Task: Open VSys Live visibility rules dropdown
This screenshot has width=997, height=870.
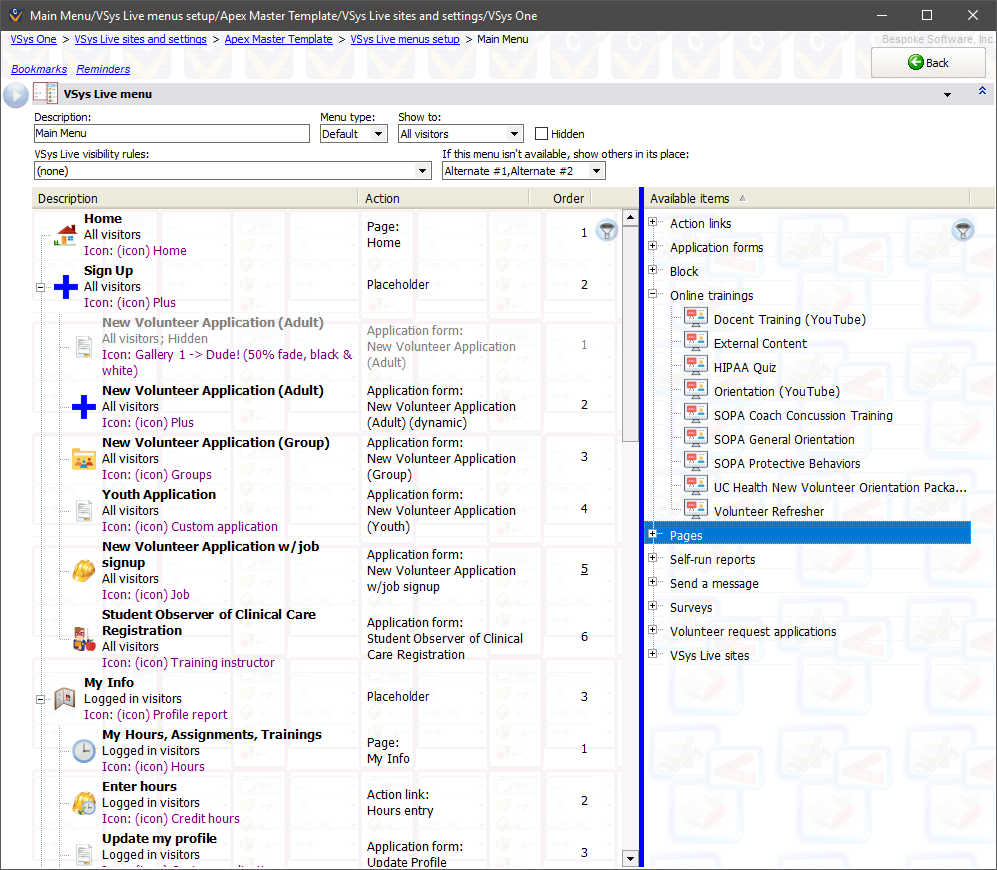Action: 423,171
